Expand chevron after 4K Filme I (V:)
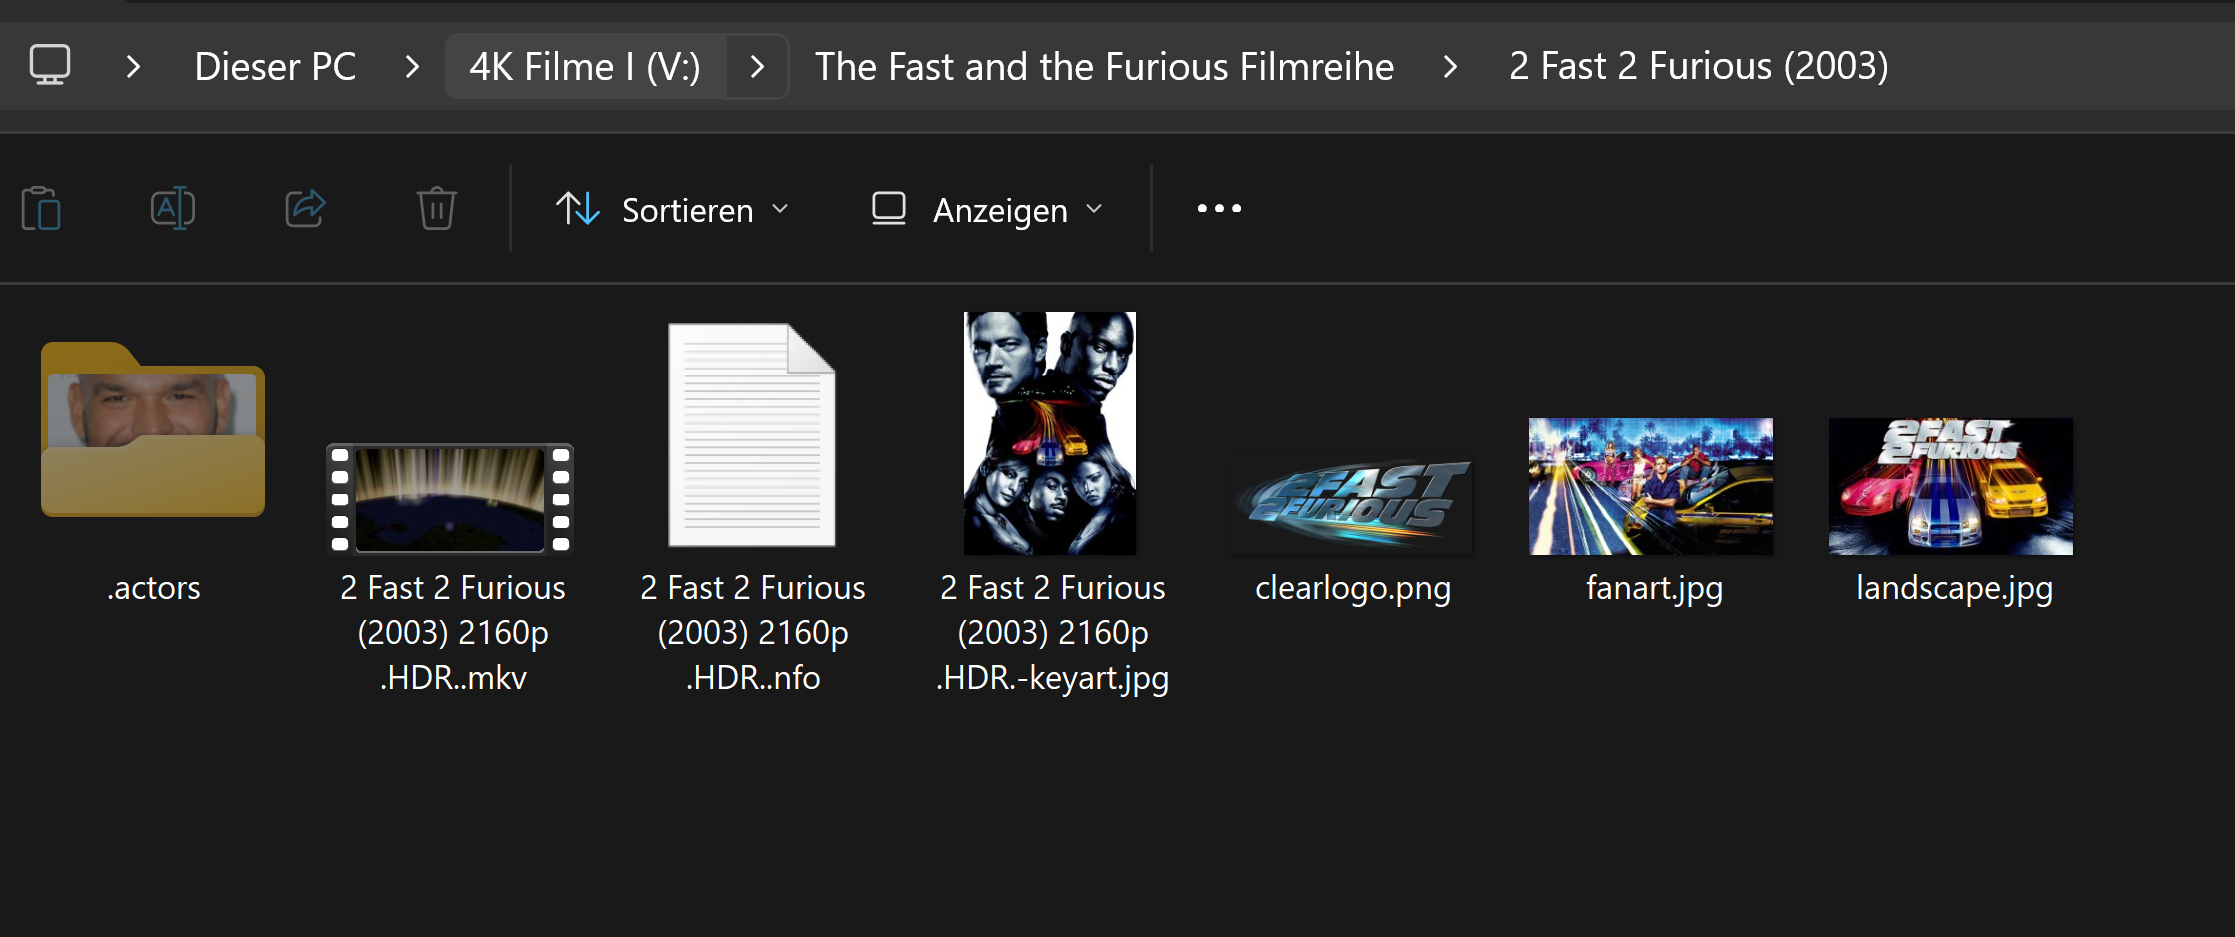This screenshot has height=937, width=2235. coord(757,67)
